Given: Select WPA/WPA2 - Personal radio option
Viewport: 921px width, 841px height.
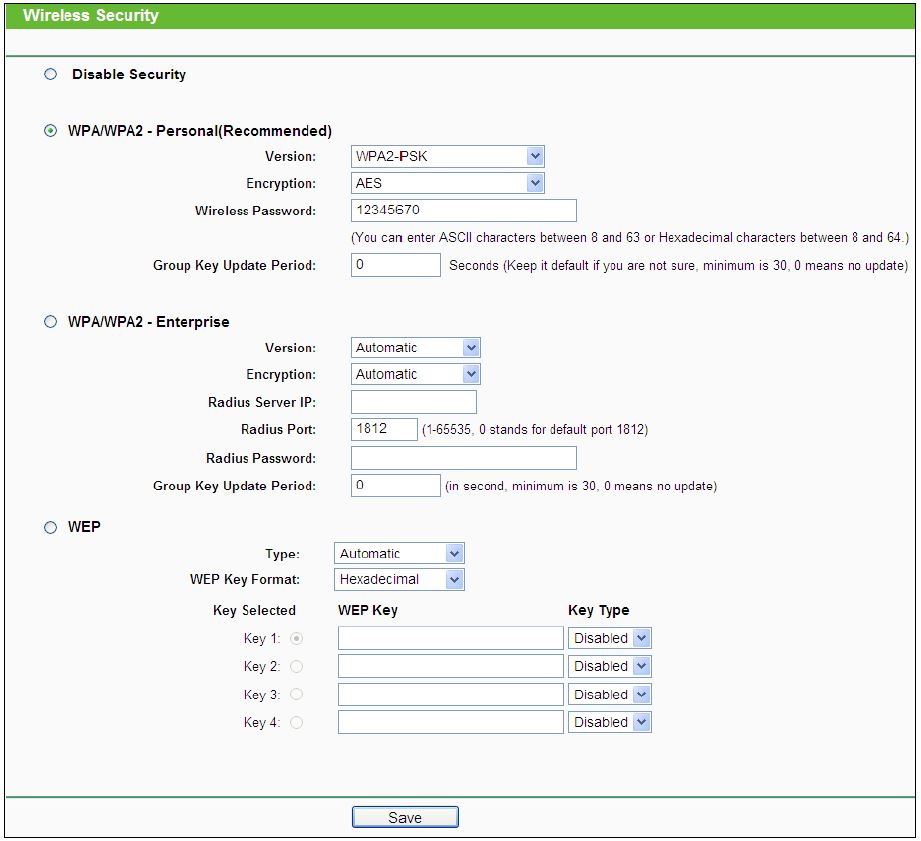Looking at the screenshot, I should tap(51, 130).
